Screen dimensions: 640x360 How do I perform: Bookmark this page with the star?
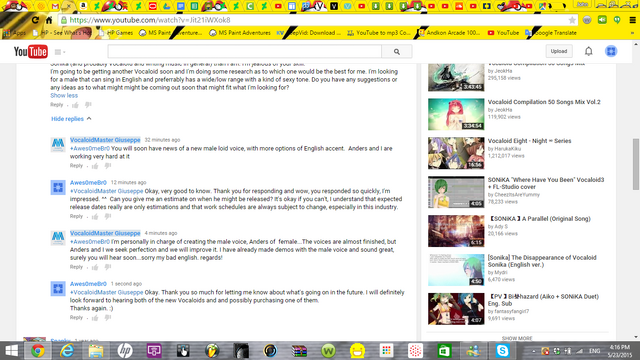coord(572,20)
